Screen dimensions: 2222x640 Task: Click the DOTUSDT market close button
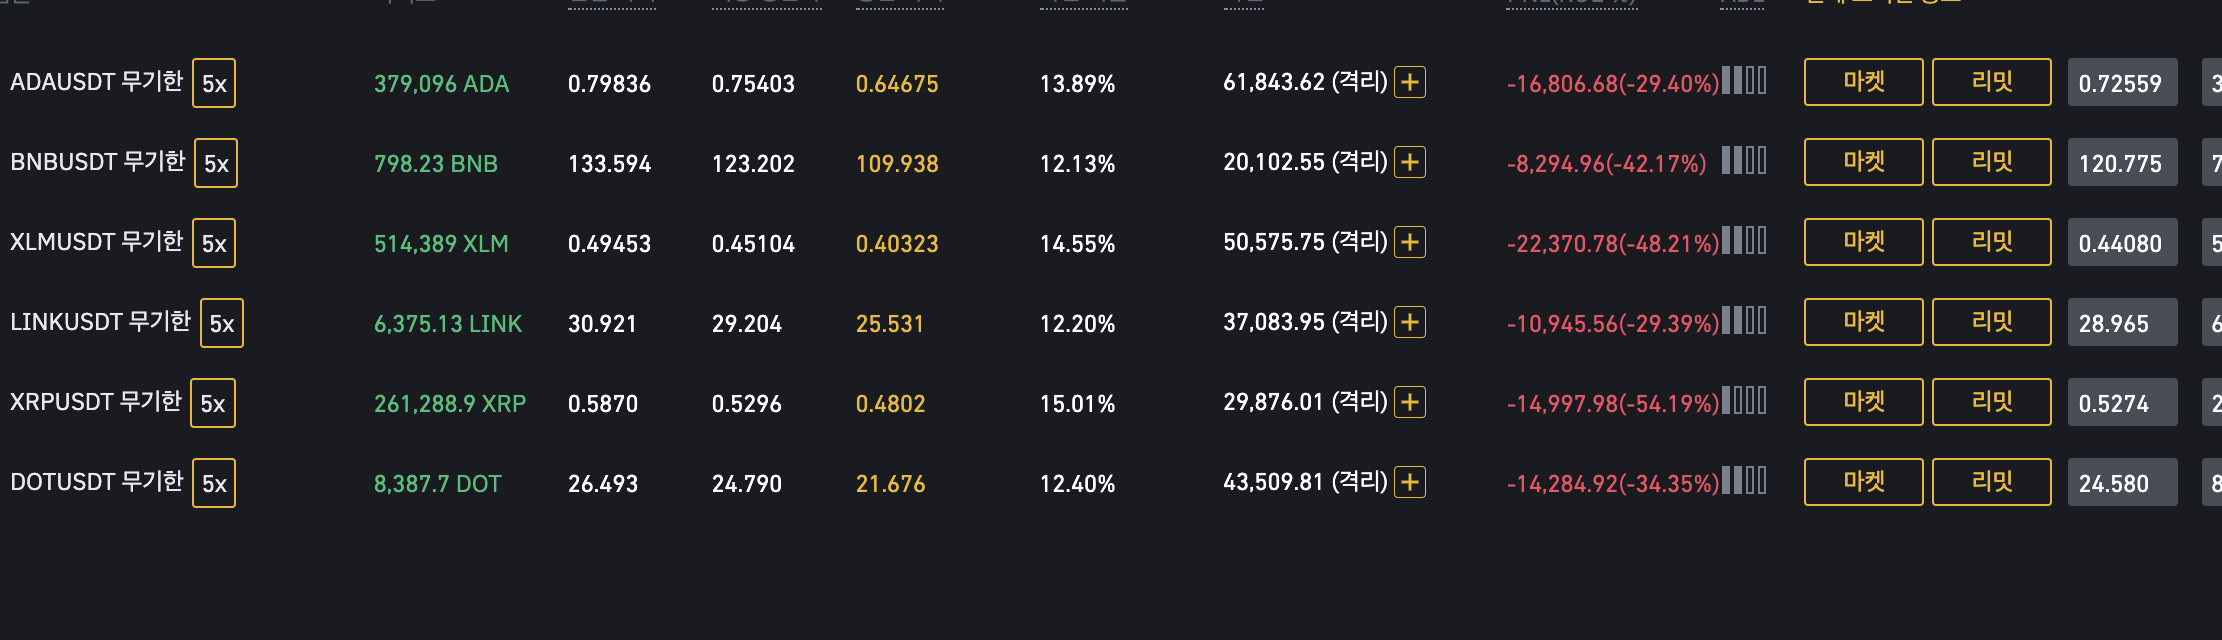pyautogui.click(x=1863, y=482)
